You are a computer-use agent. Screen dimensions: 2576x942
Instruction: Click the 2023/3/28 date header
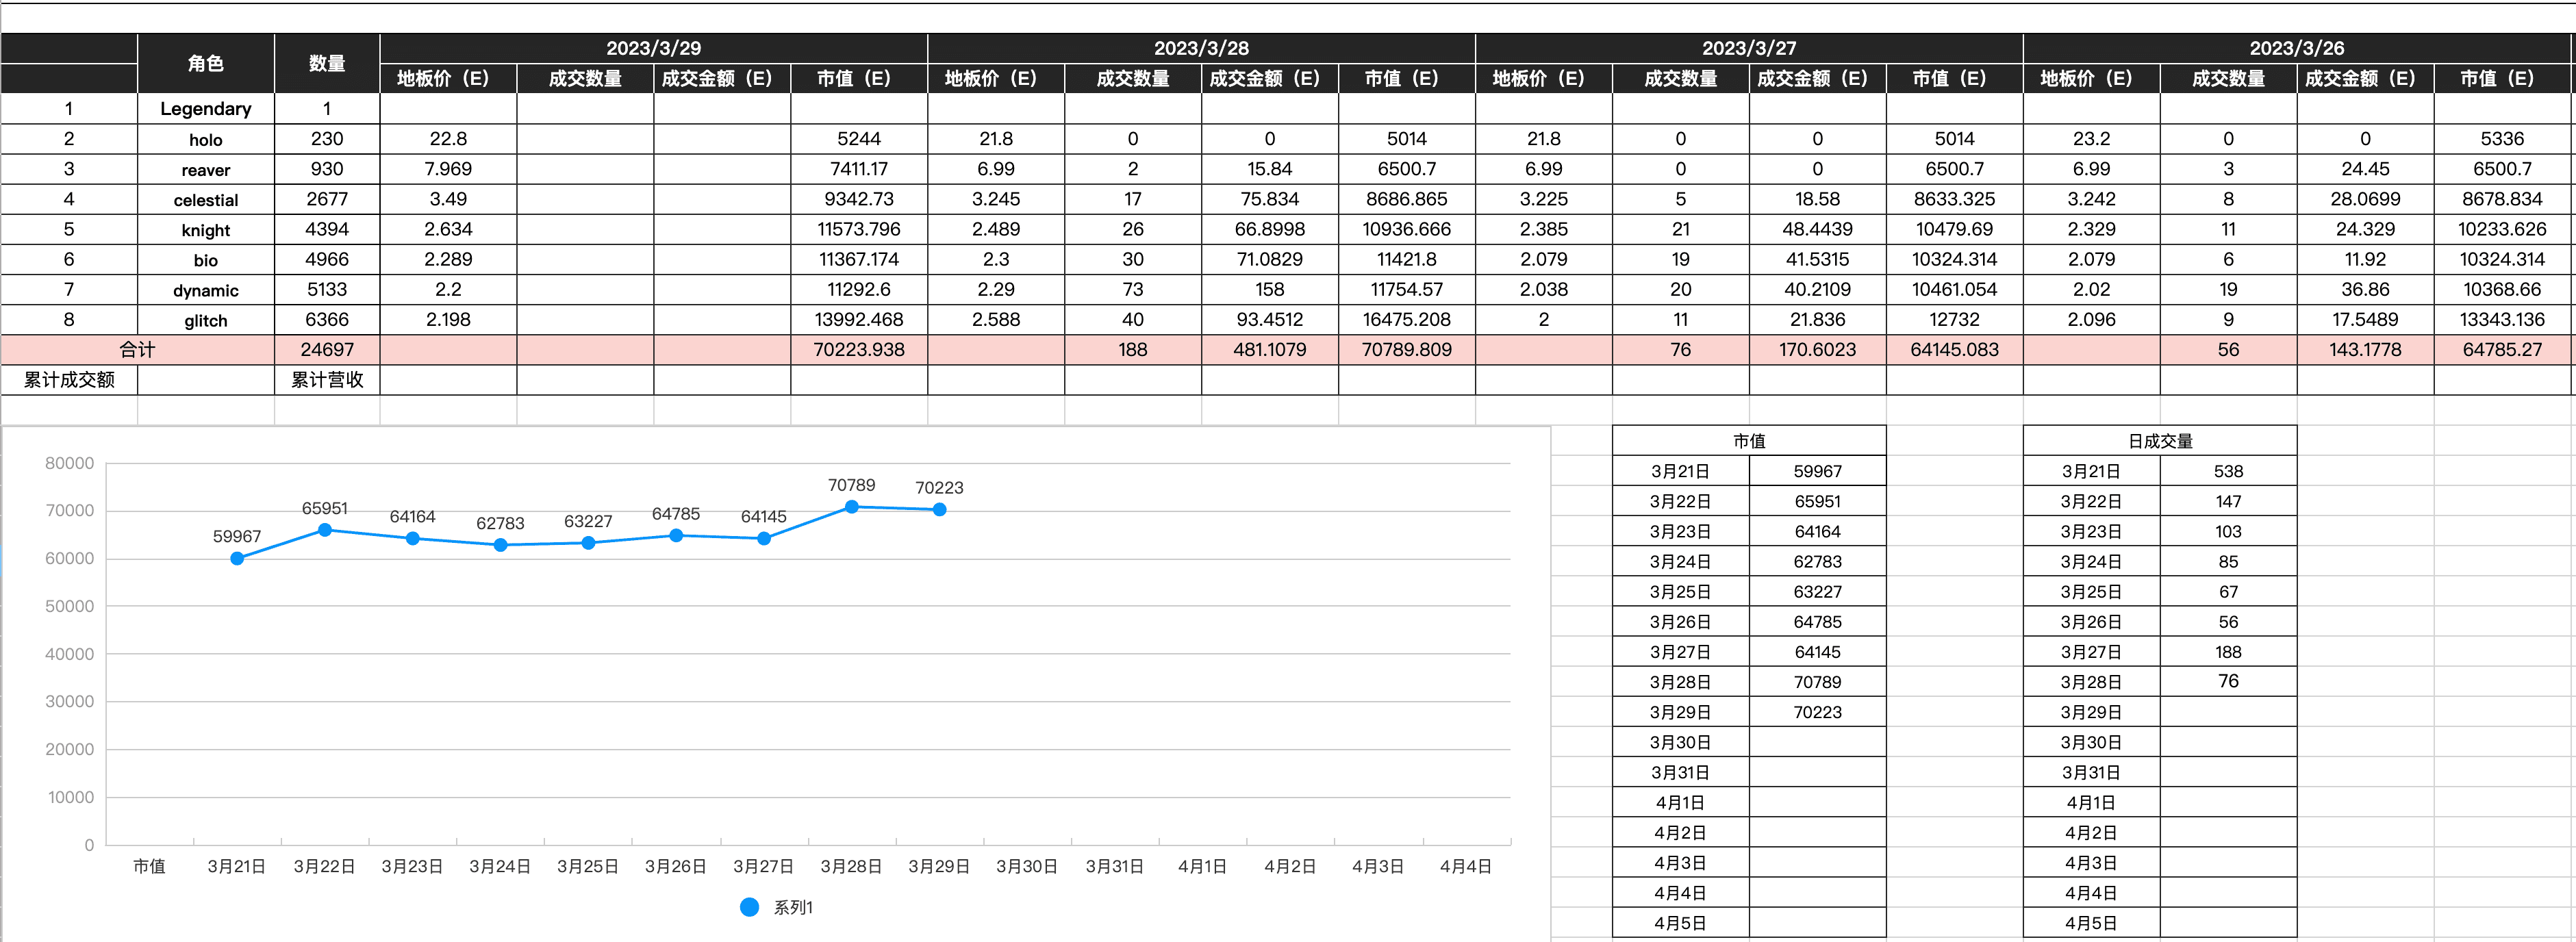click(1201, 48)
